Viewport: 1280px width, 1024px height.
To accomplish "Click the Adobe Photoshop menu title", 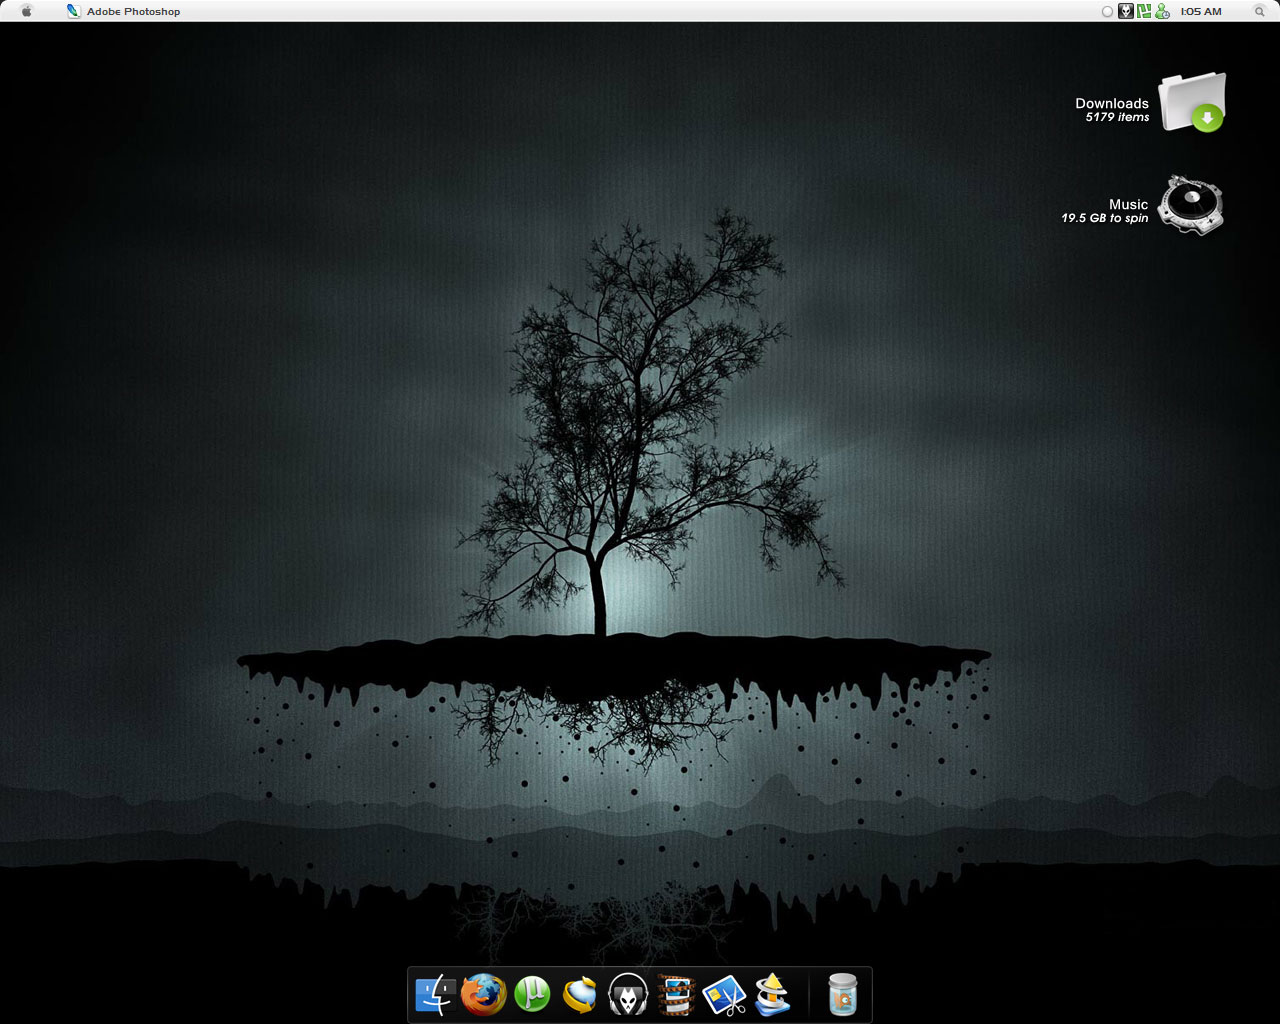I will pos(133,11).
